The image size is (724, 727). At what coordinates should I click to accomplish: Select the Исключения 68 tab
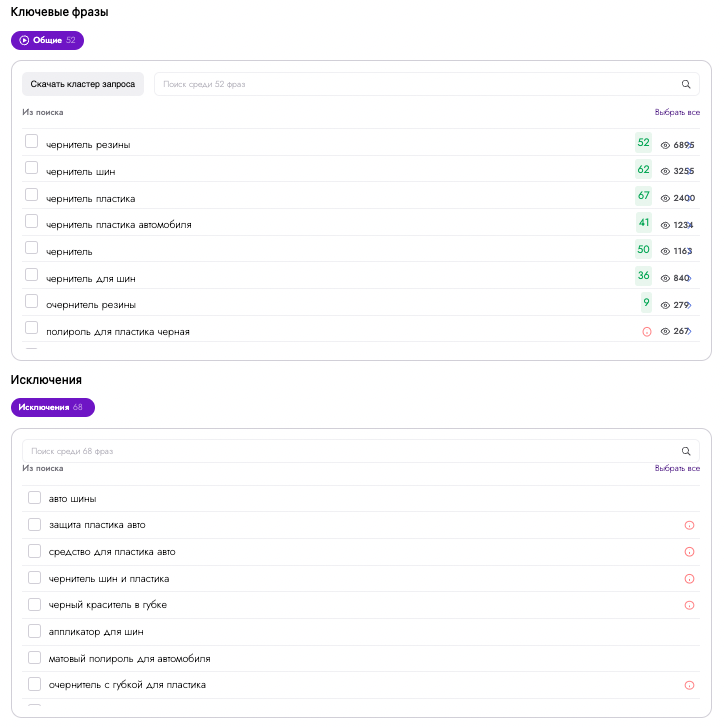(x=53, y=408)
